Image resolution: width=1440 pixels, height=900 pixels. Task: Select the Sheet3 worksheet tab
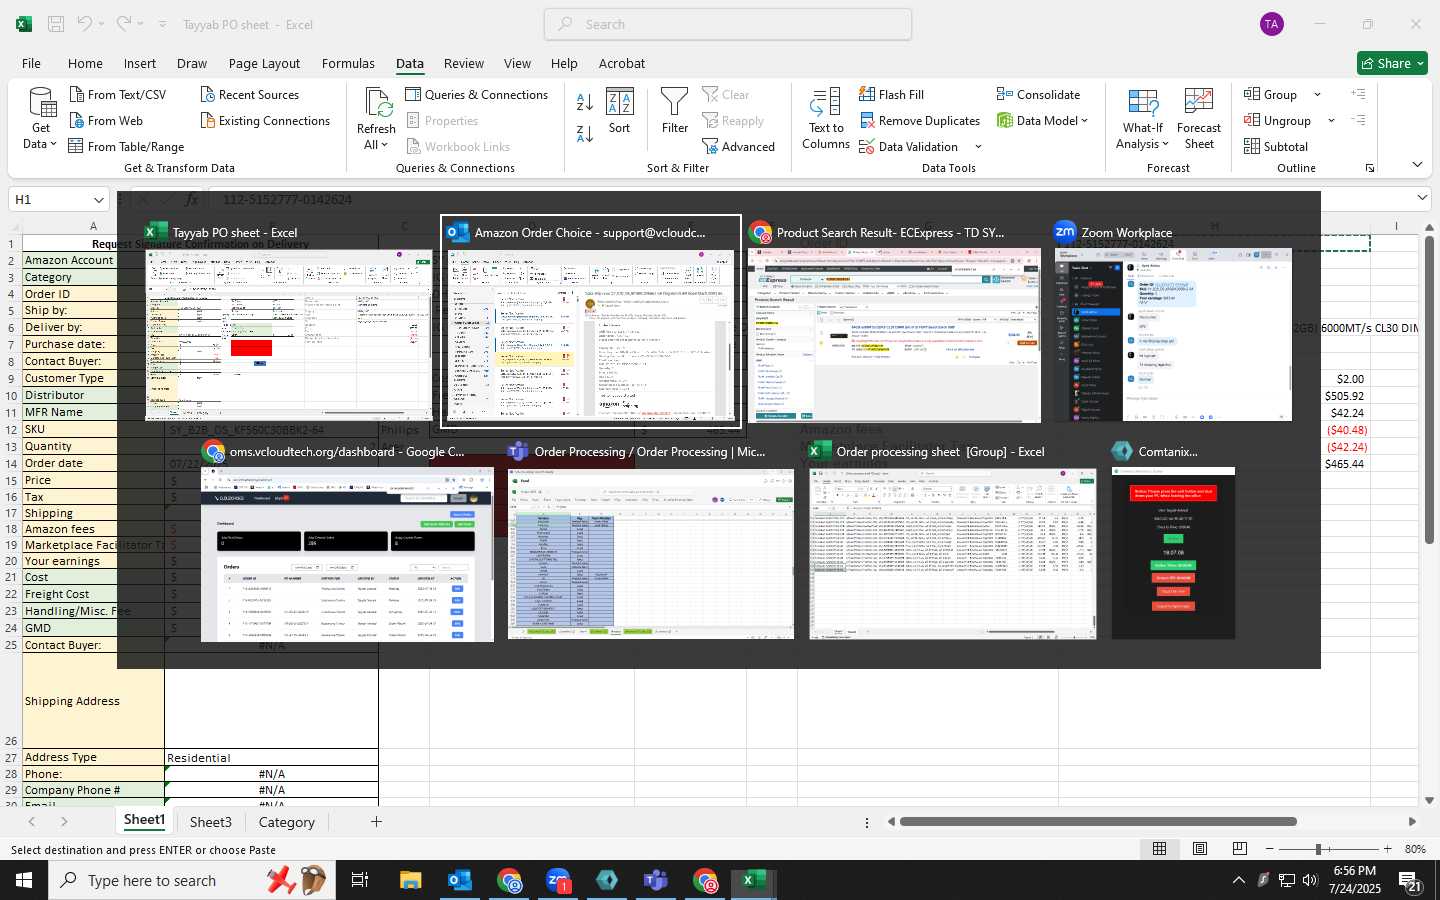tap(211, 822)
